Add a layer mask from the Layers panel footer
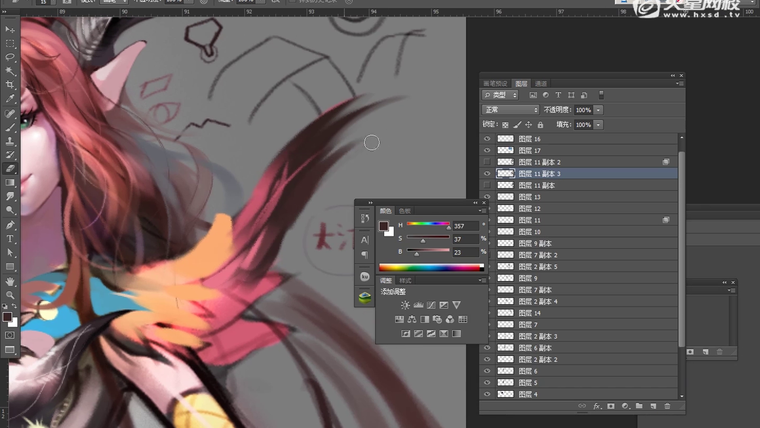Viewport: 760px width, 428px height. point(610,407)
